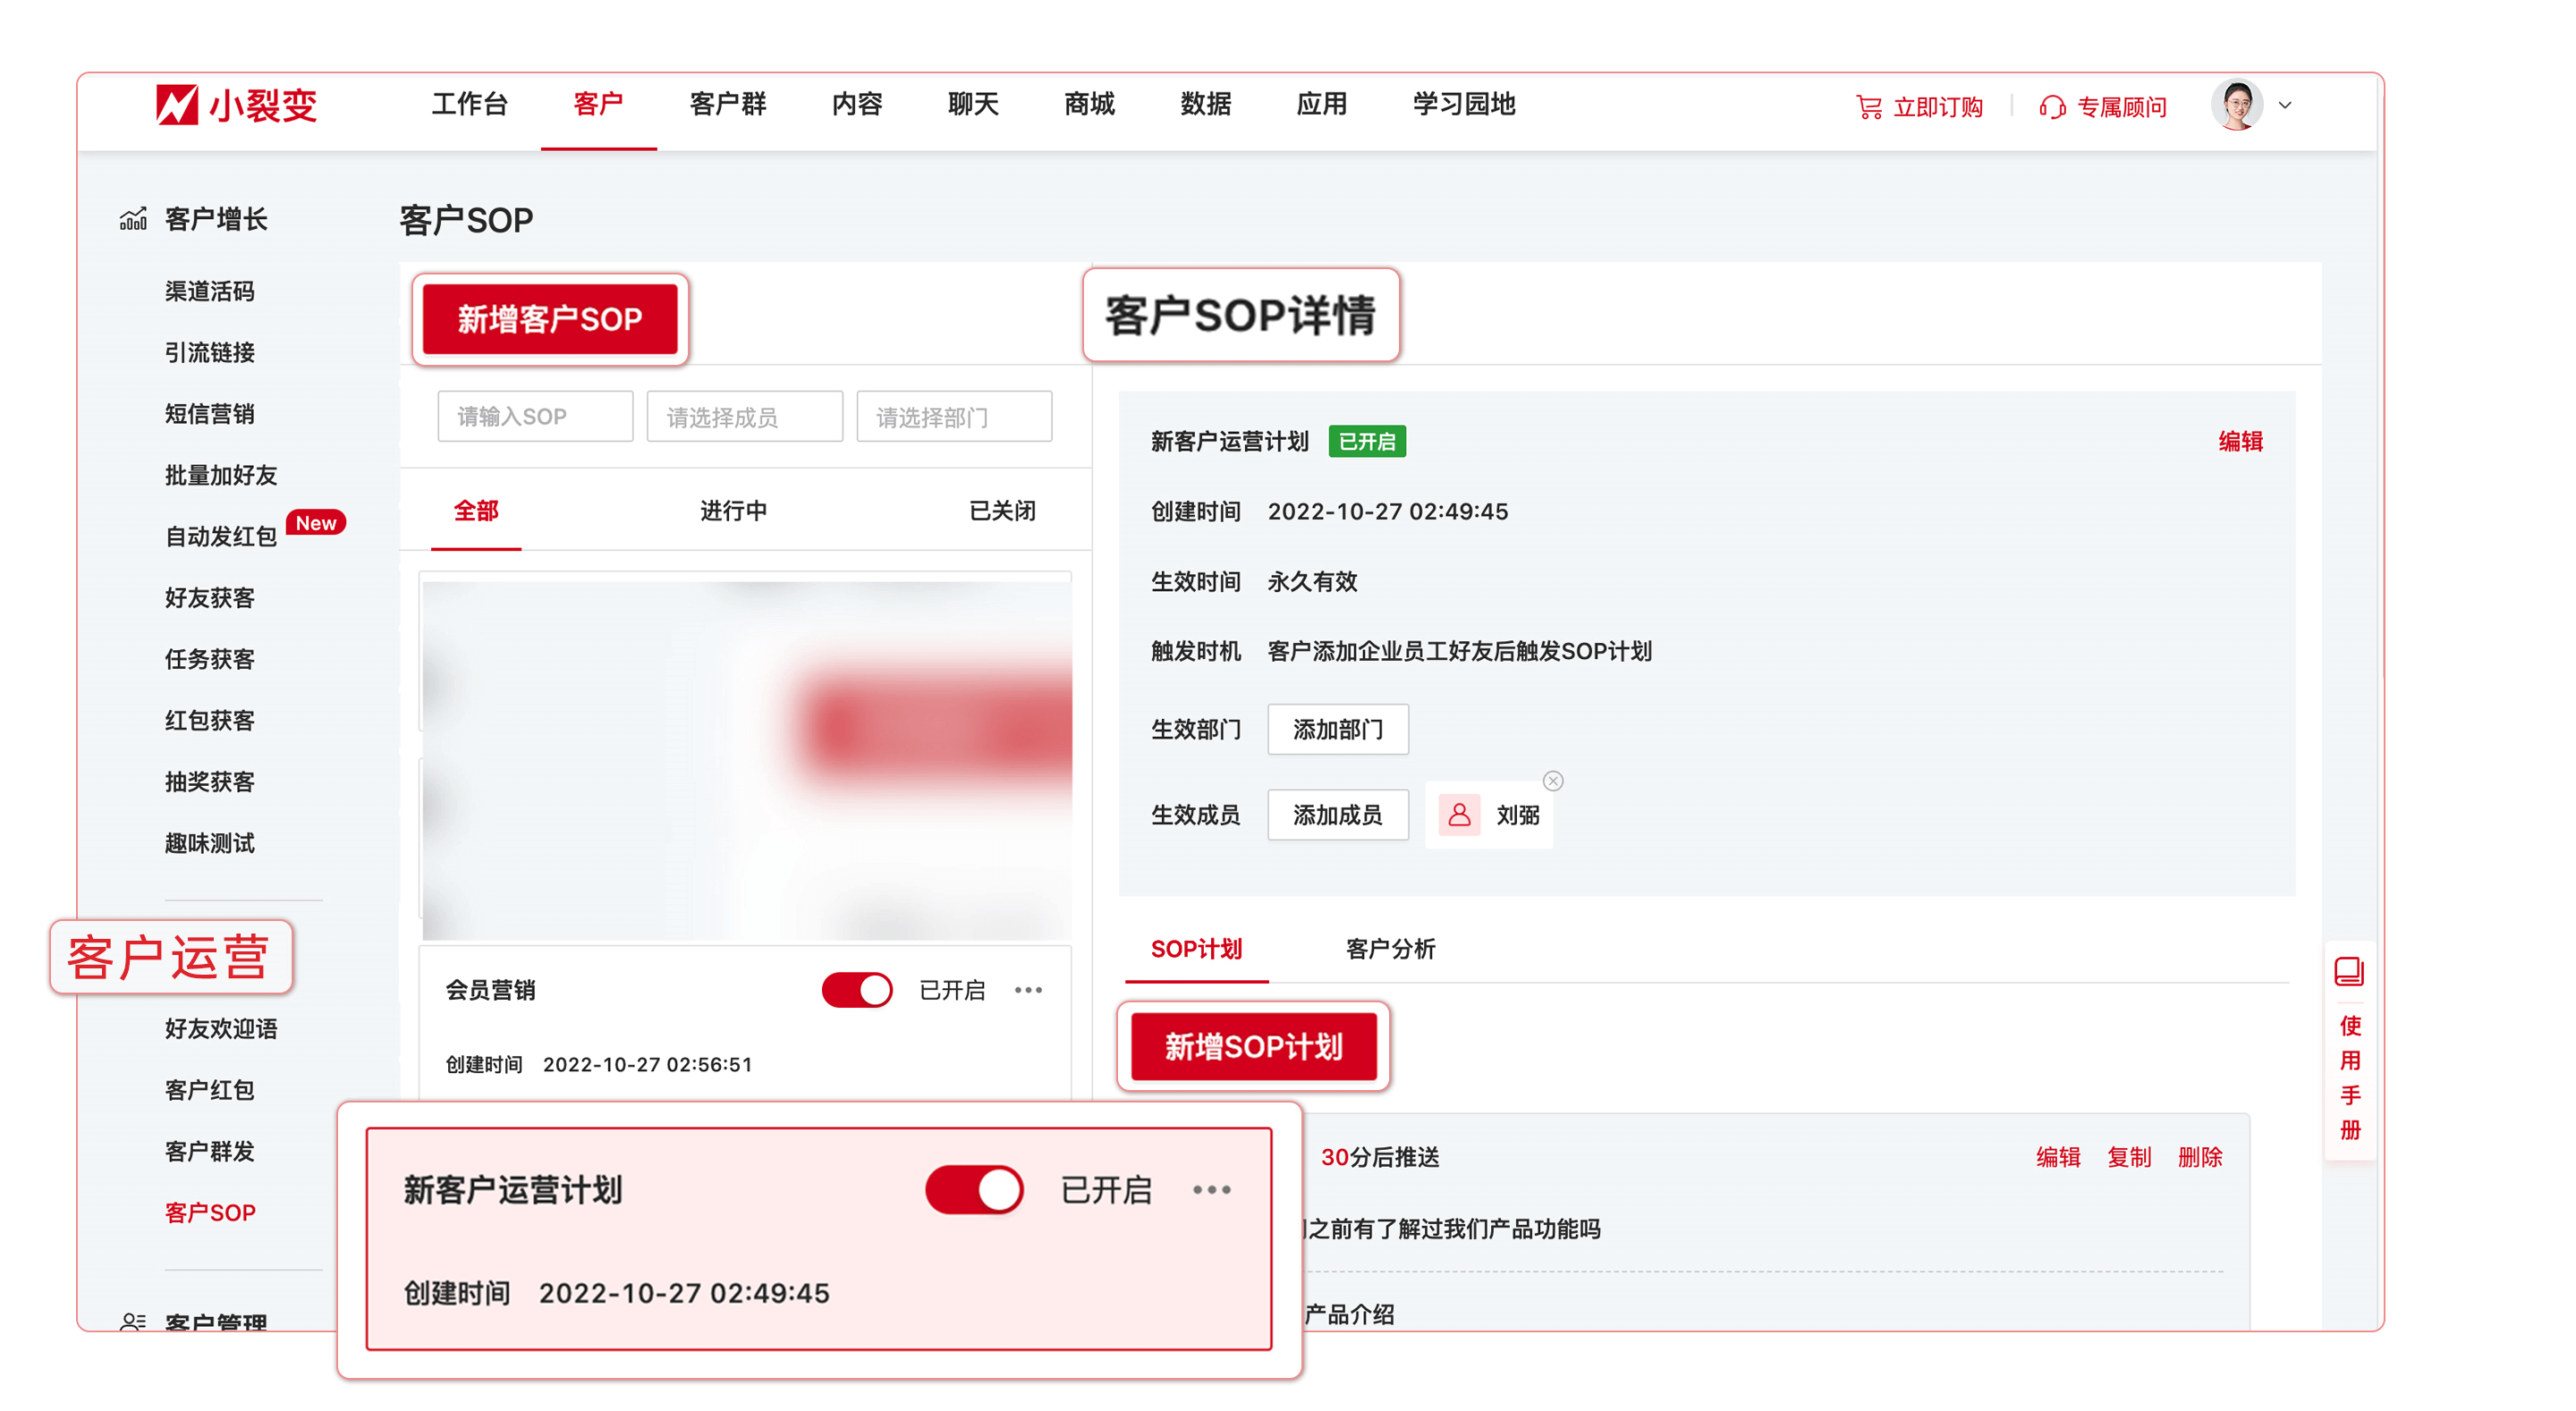
Task: Open the 使用手册 book icon
Action: [2348, 971]
